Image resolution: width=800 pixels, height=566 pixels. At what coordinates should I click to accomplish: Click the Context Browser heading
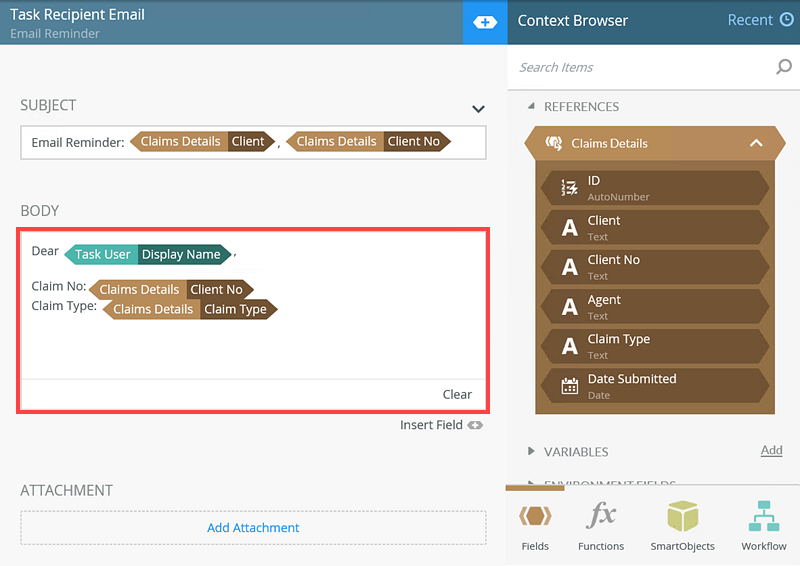pos(572,20)
